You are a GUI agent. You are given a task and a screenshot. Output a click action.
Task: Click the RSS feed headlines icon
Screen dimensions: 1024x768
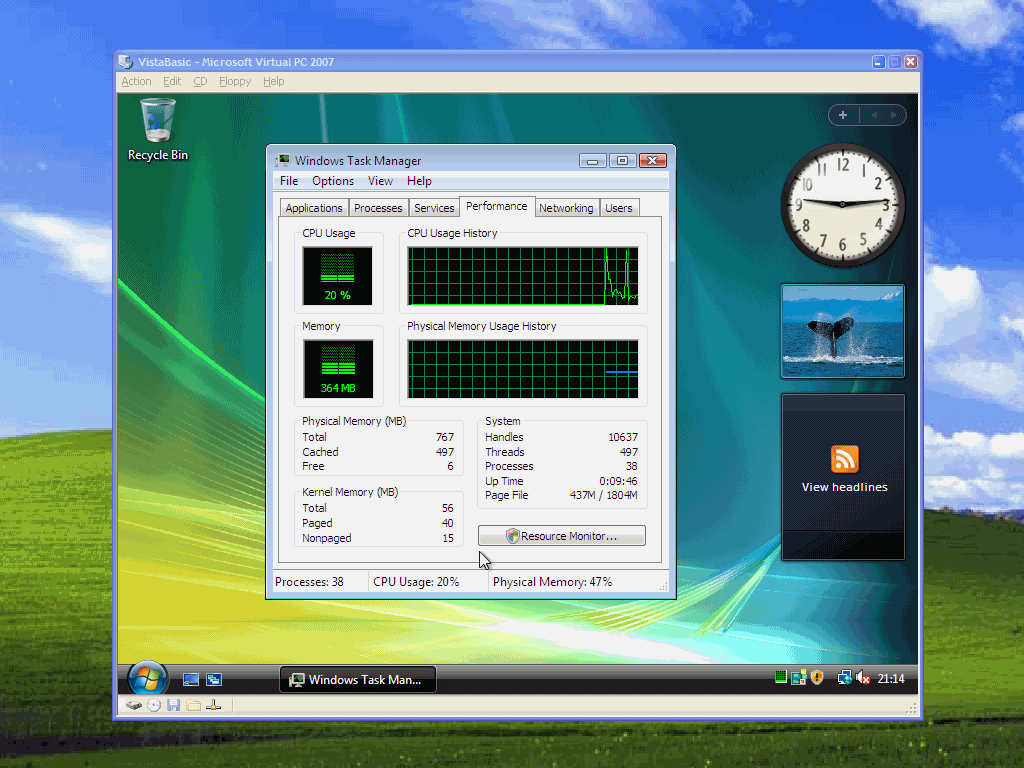tap(844, 460)
